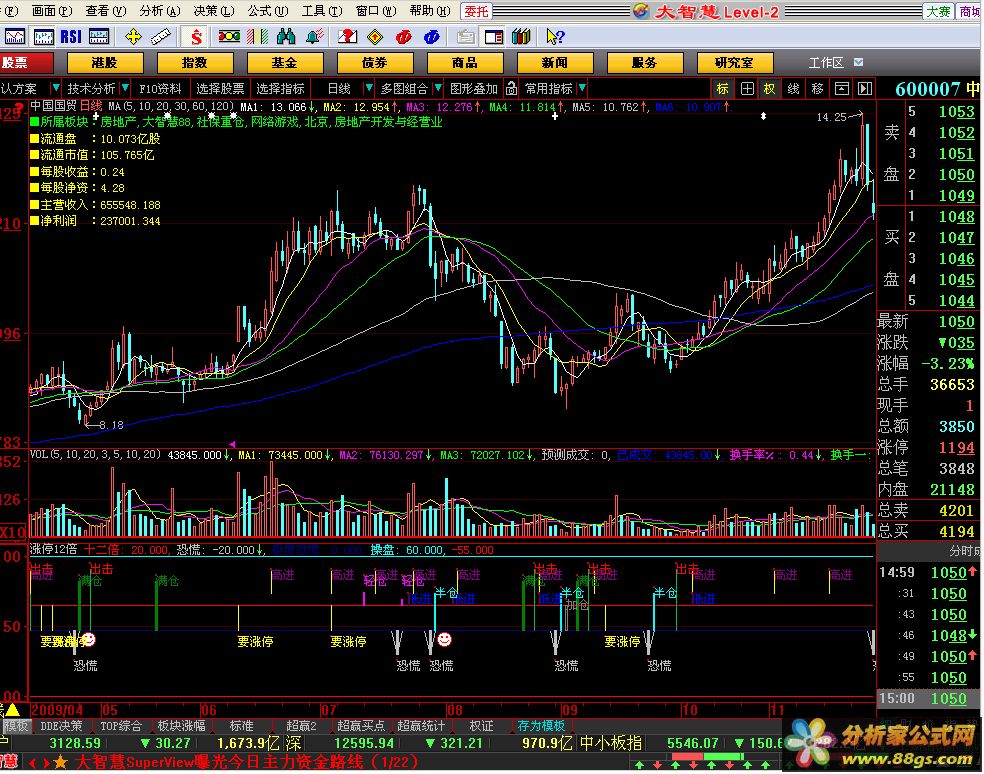Click the smiley face marker near 08
The width and height of the screenshot is (984, 774).
pyautogui.click(x=444, y=639)
